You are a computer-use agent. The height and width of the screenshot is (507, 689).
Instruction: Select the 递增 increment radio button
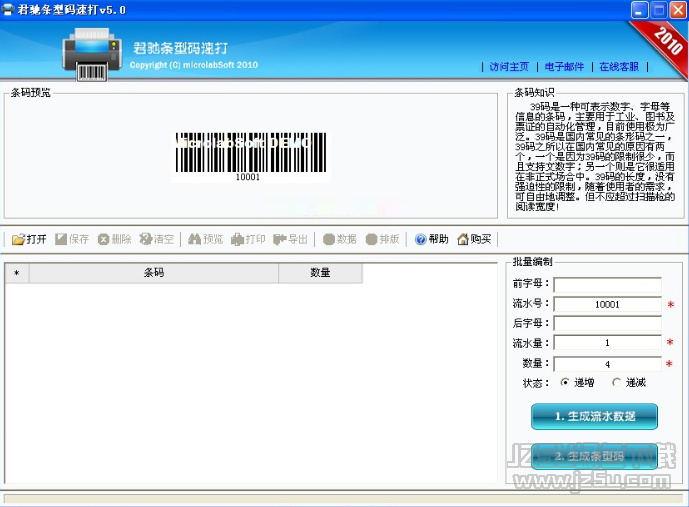tap(565, 382)
